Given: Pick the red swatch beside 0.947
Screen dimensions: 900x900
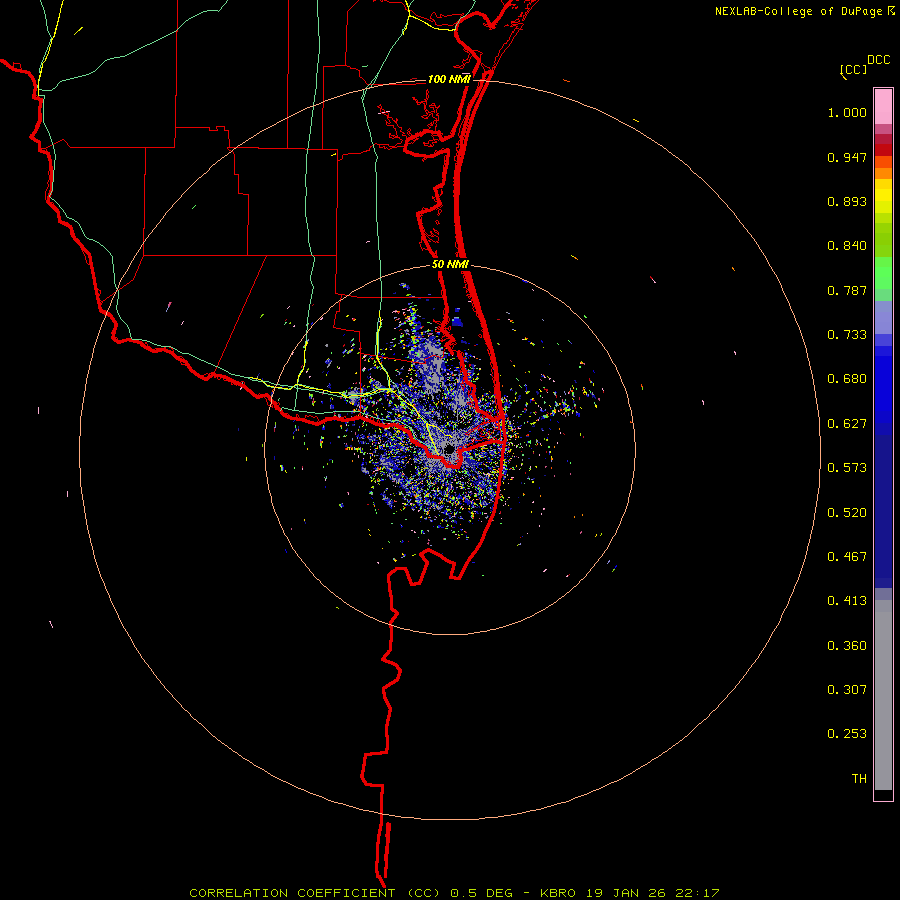Looking at the screenshot, I should [x=883, y=150].
